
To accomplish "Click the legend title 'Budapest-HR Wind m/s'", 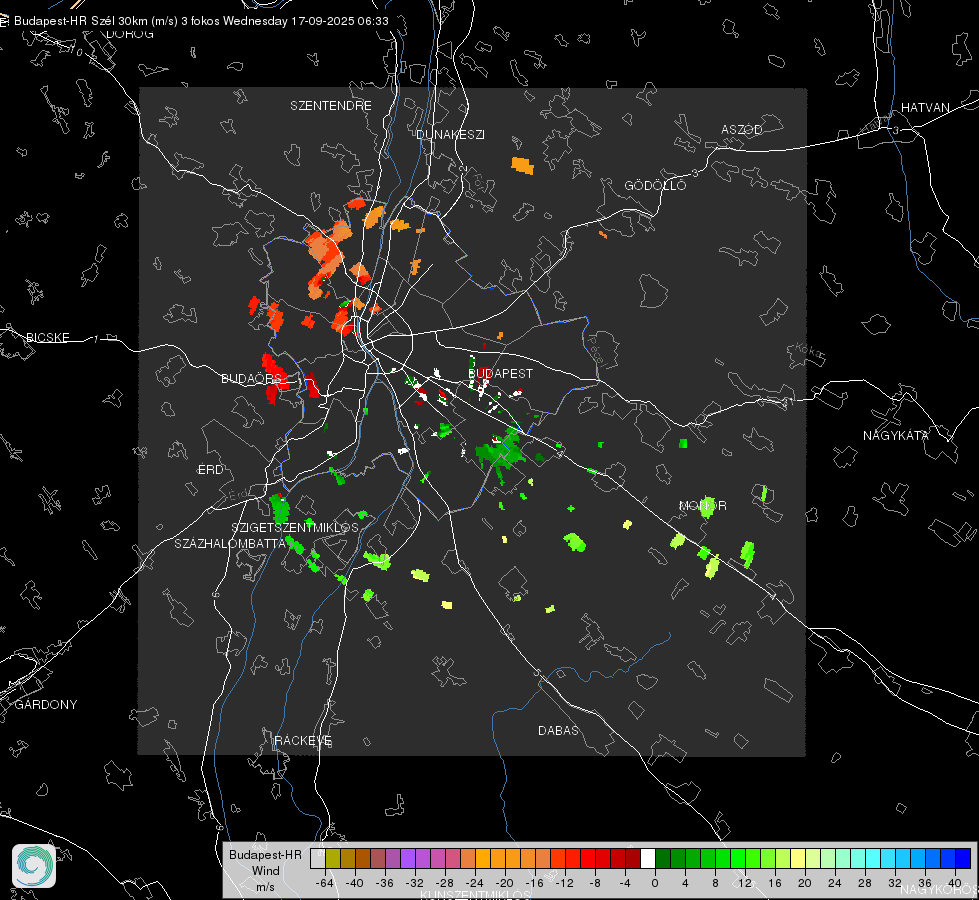I will tap(265, 871).
